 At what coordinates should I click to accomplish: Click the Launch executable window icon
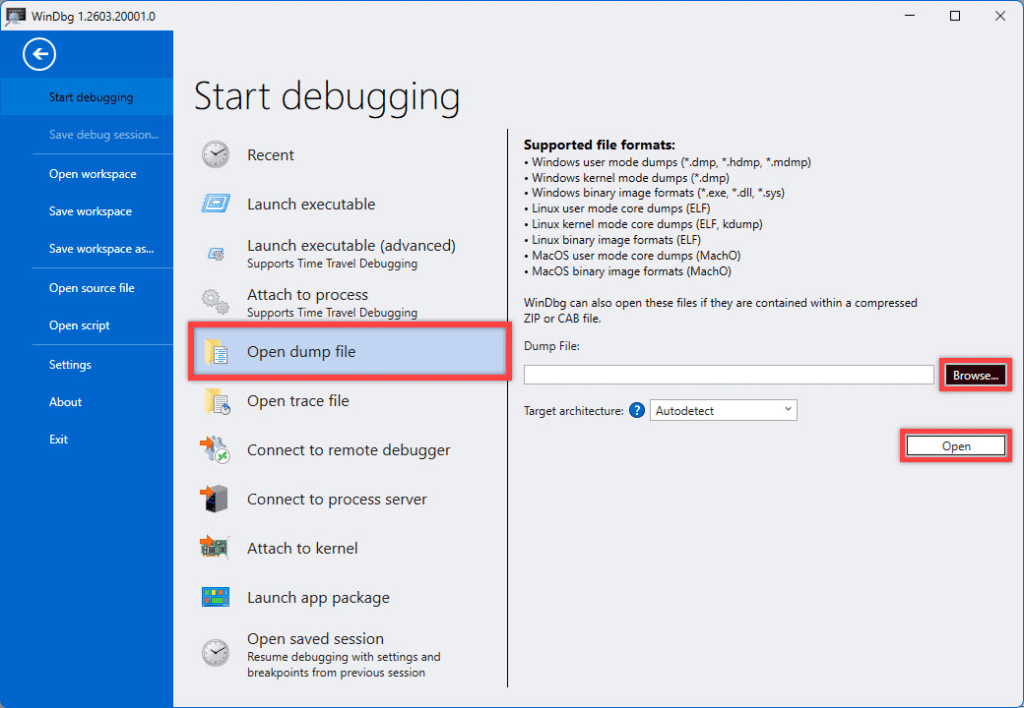(216, 204)
